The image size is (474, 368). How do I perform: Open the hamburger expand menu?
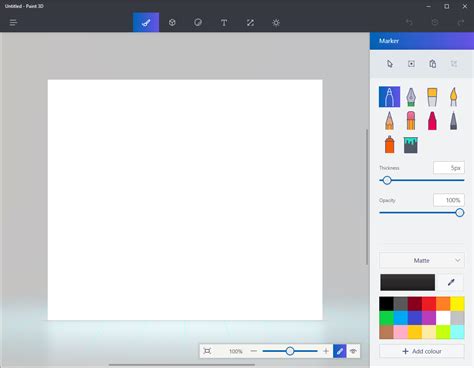(x=13, y=22)
